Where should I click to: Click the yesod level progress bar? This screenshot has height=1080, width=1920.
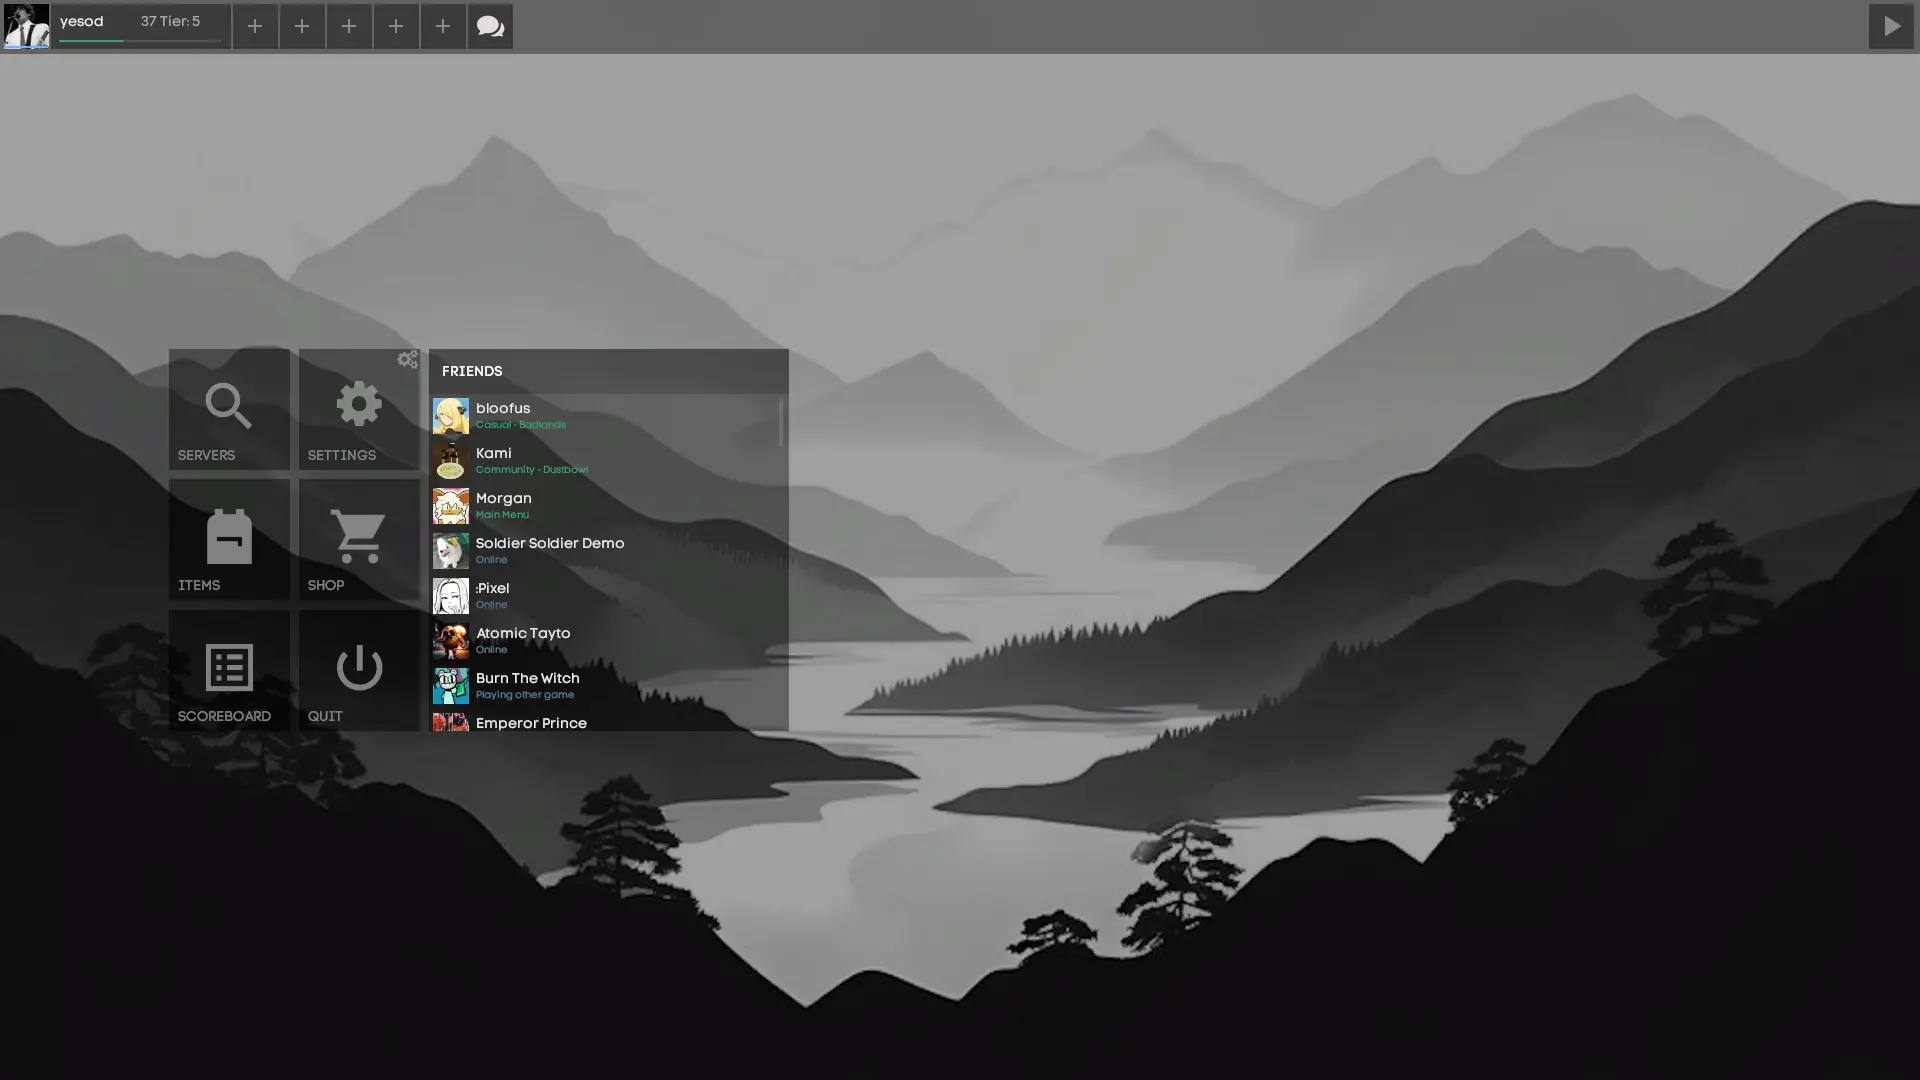click(139, 41)
